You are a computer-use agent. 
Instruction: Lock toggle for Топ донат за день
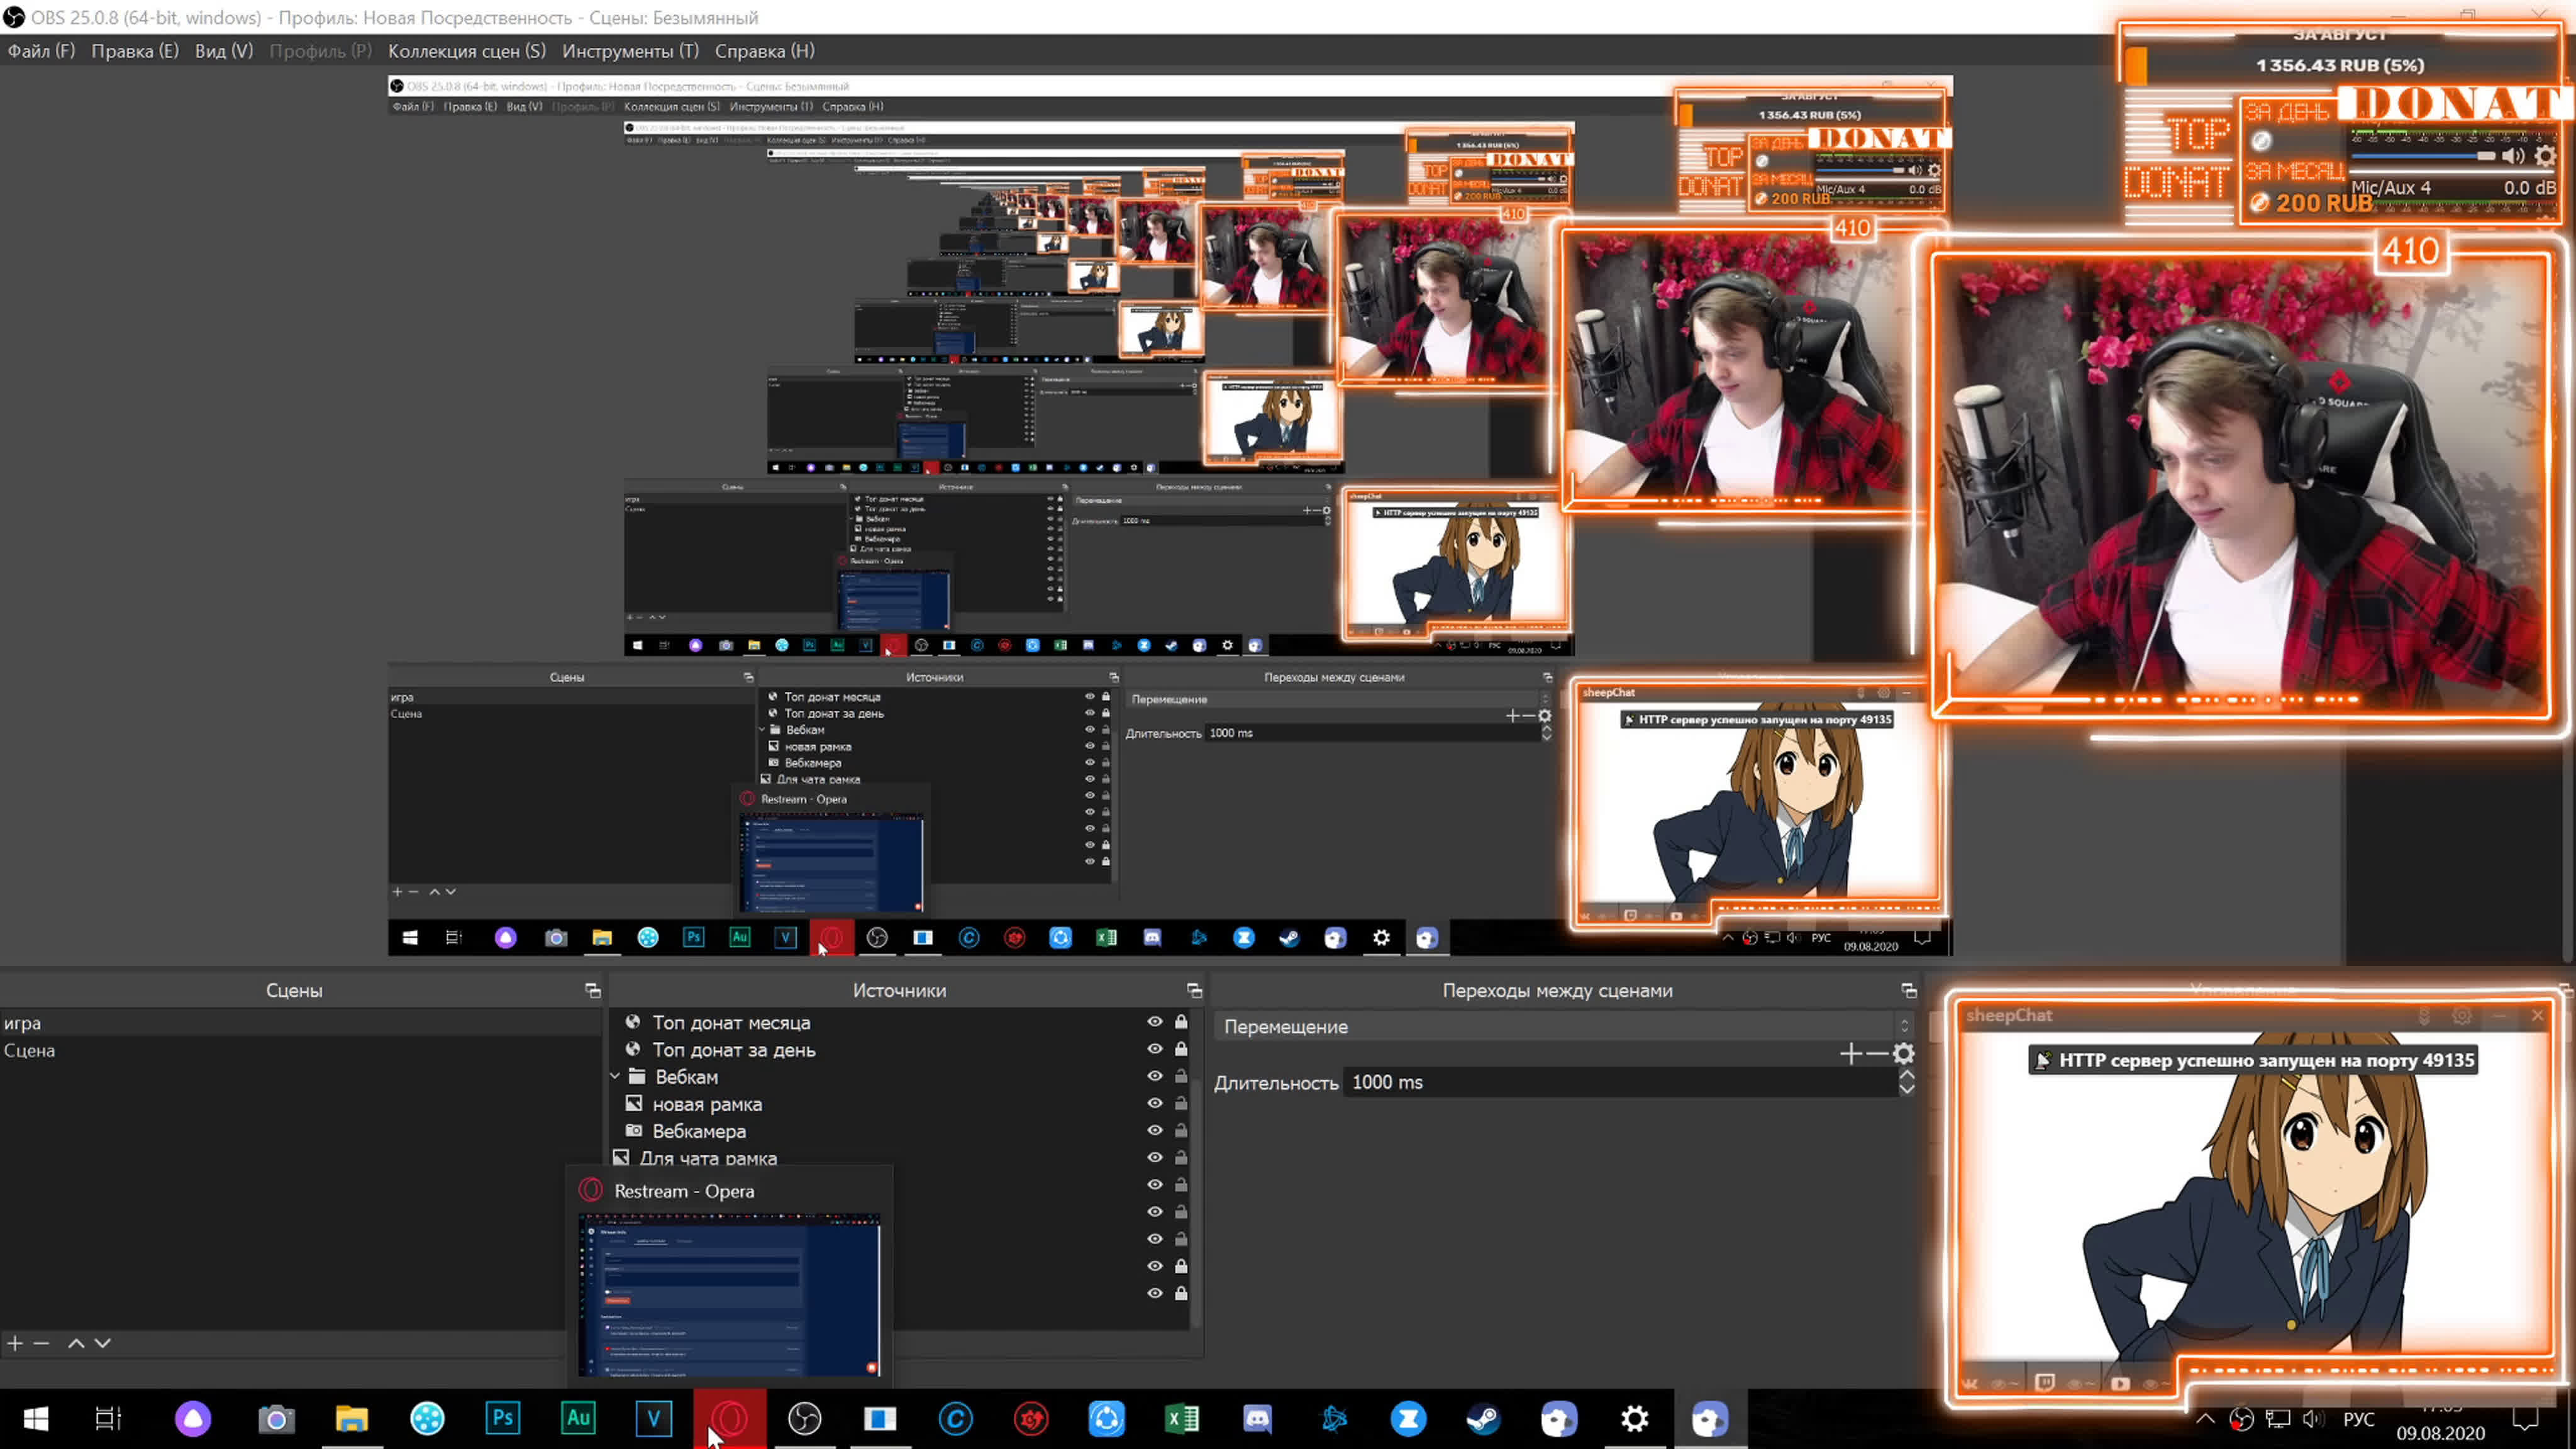[1181, 1049]
